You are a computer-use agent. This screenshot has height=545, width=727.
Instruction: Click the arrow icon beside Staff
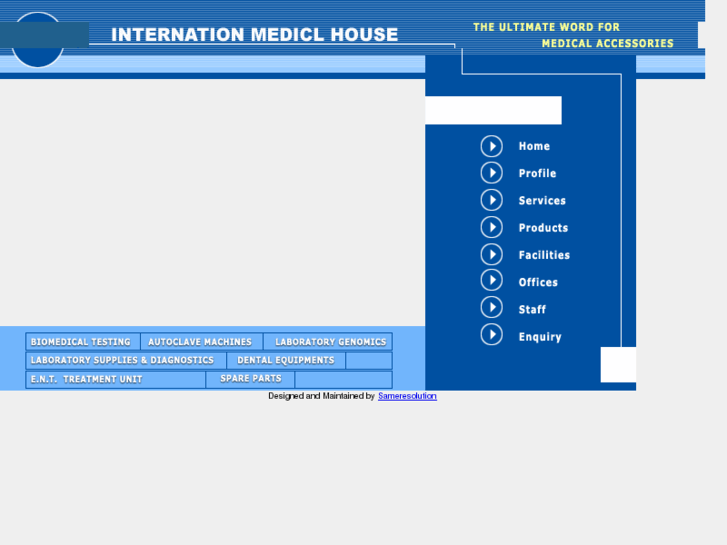[x=491, y=307]
